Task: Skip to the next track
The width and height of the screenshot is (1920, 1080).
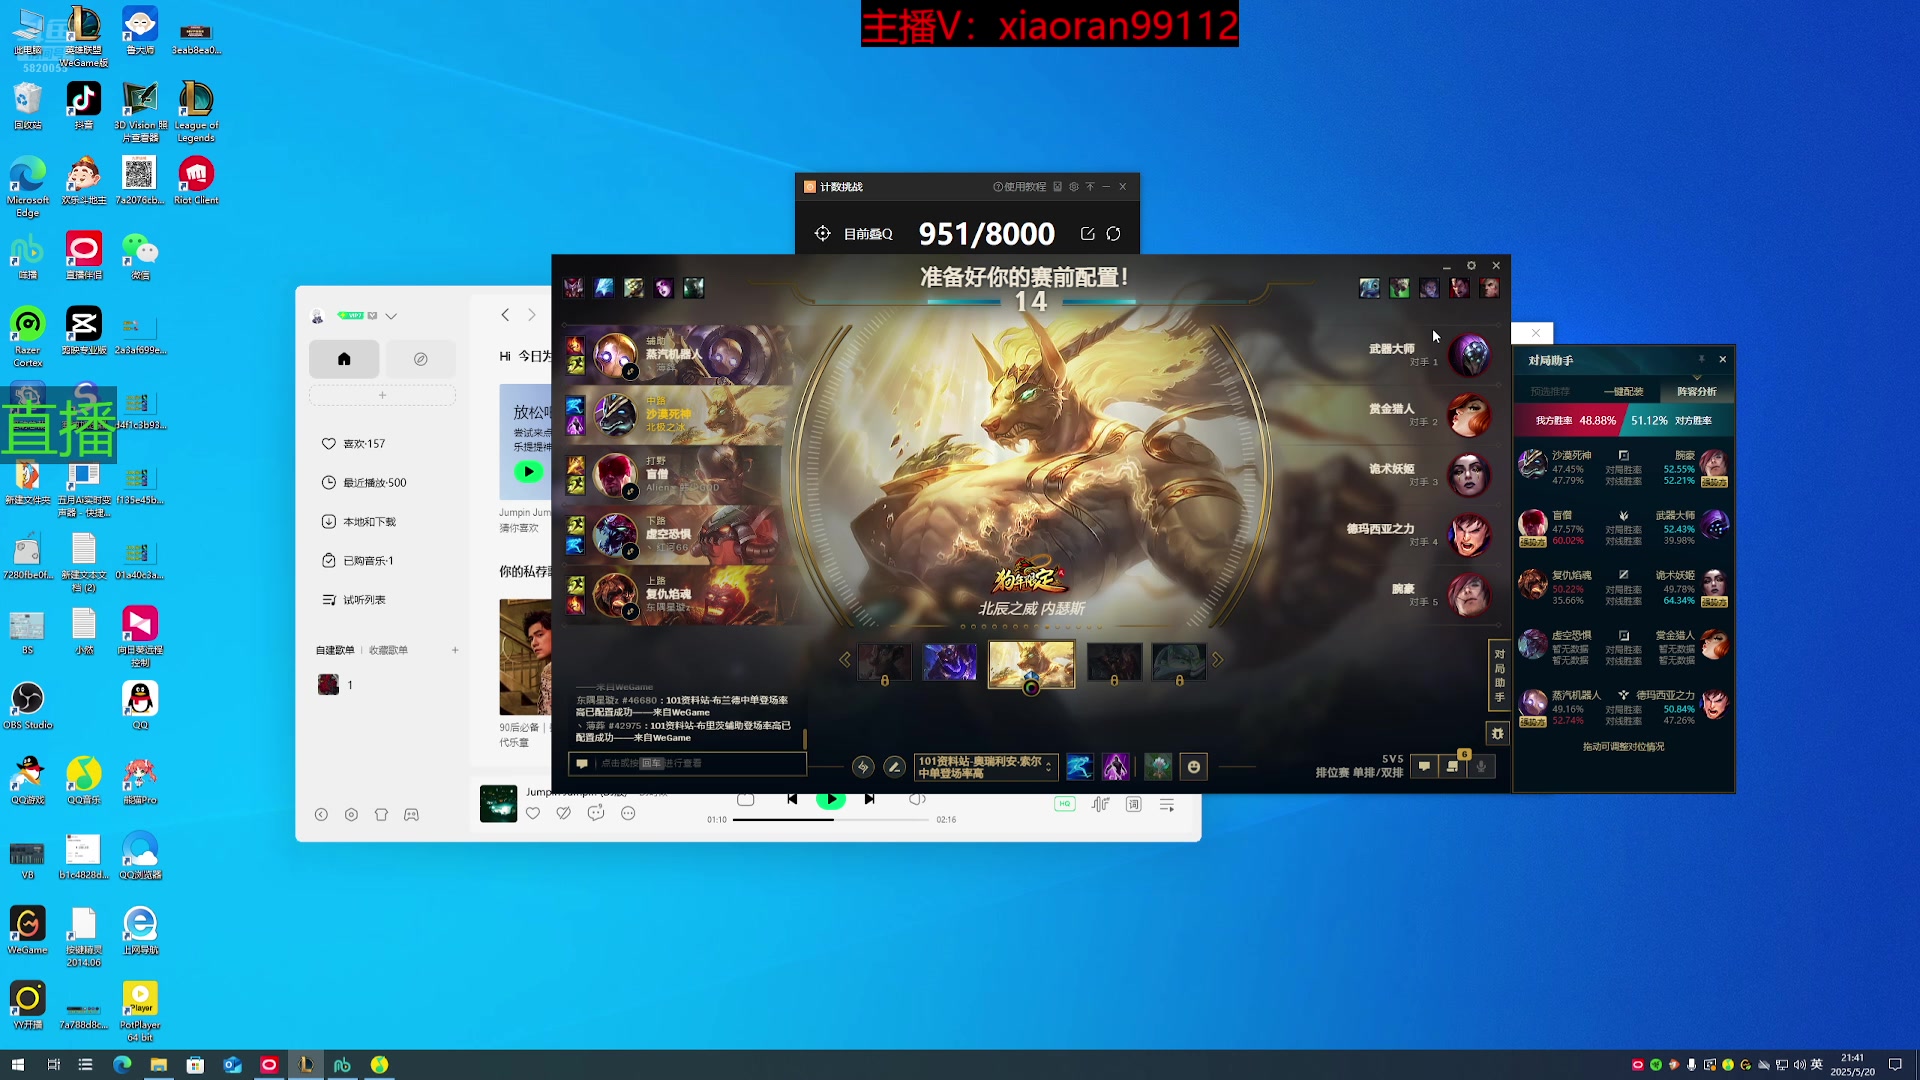Action: click(870, 799)
